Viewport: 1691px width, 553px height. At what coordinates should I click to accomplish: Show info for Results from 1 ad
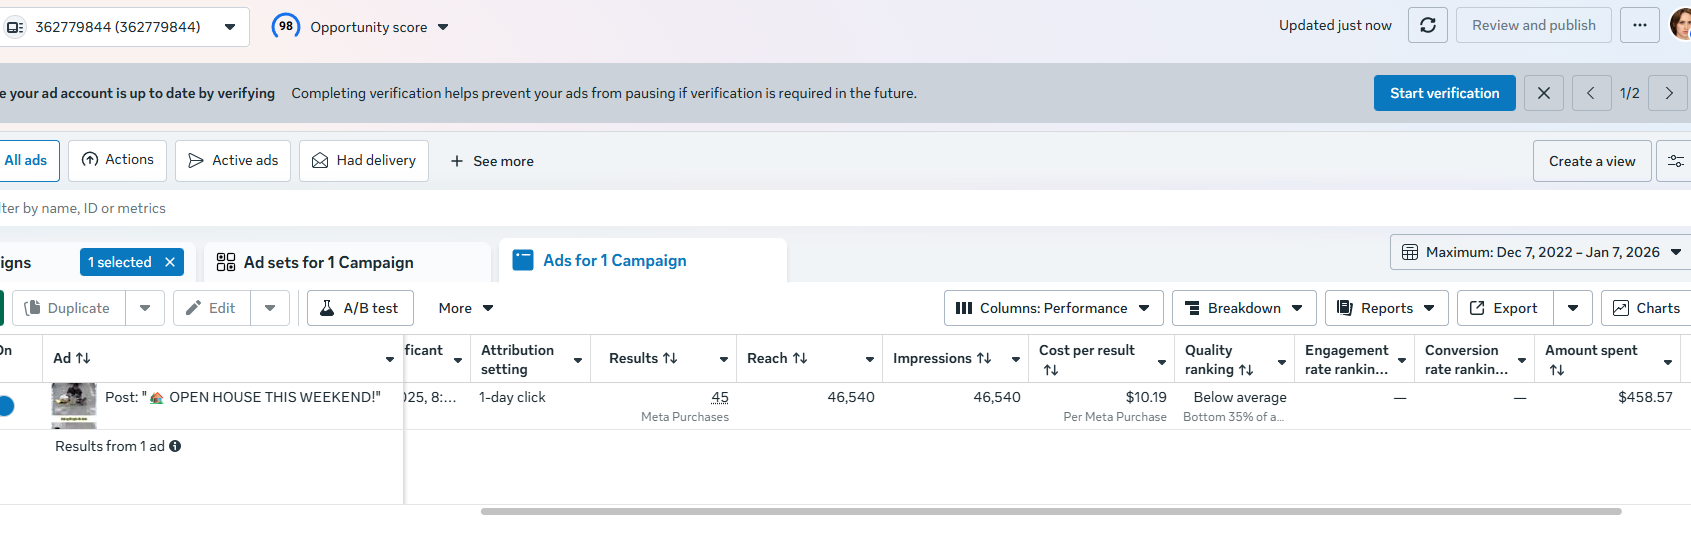pos(175,446)
